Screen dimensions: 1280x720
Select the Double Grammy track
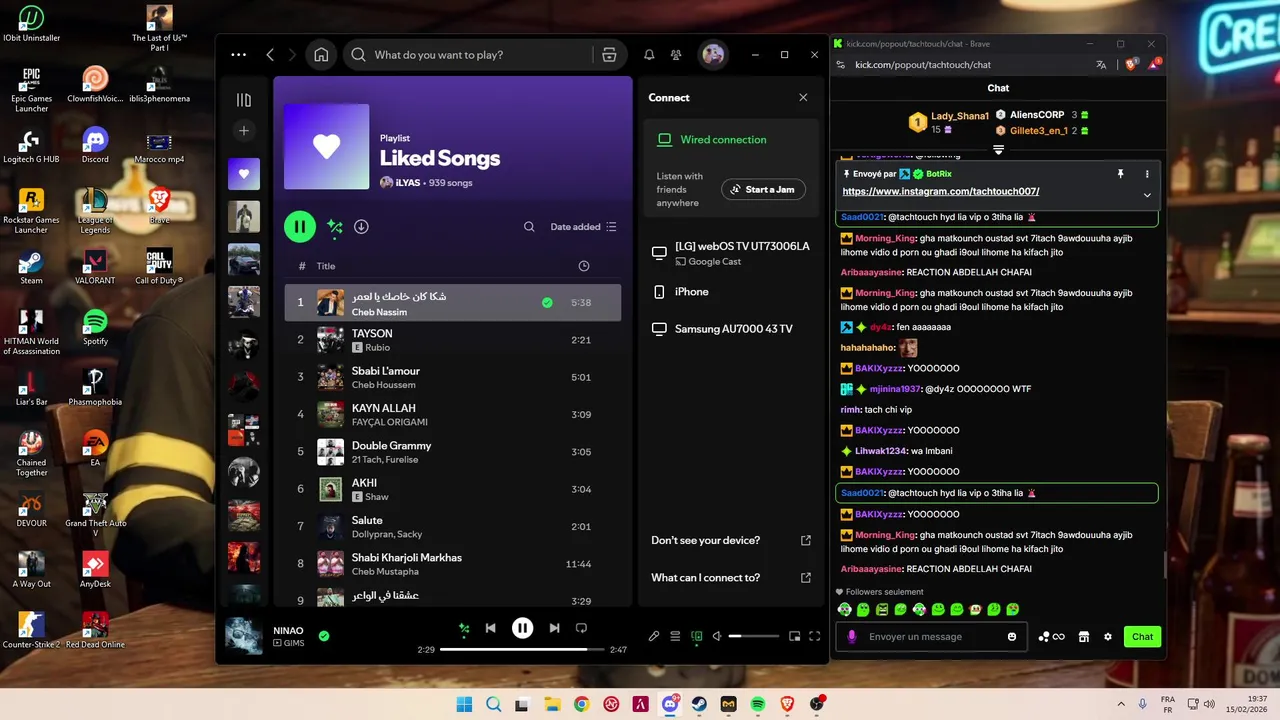(x=453, y=452)
